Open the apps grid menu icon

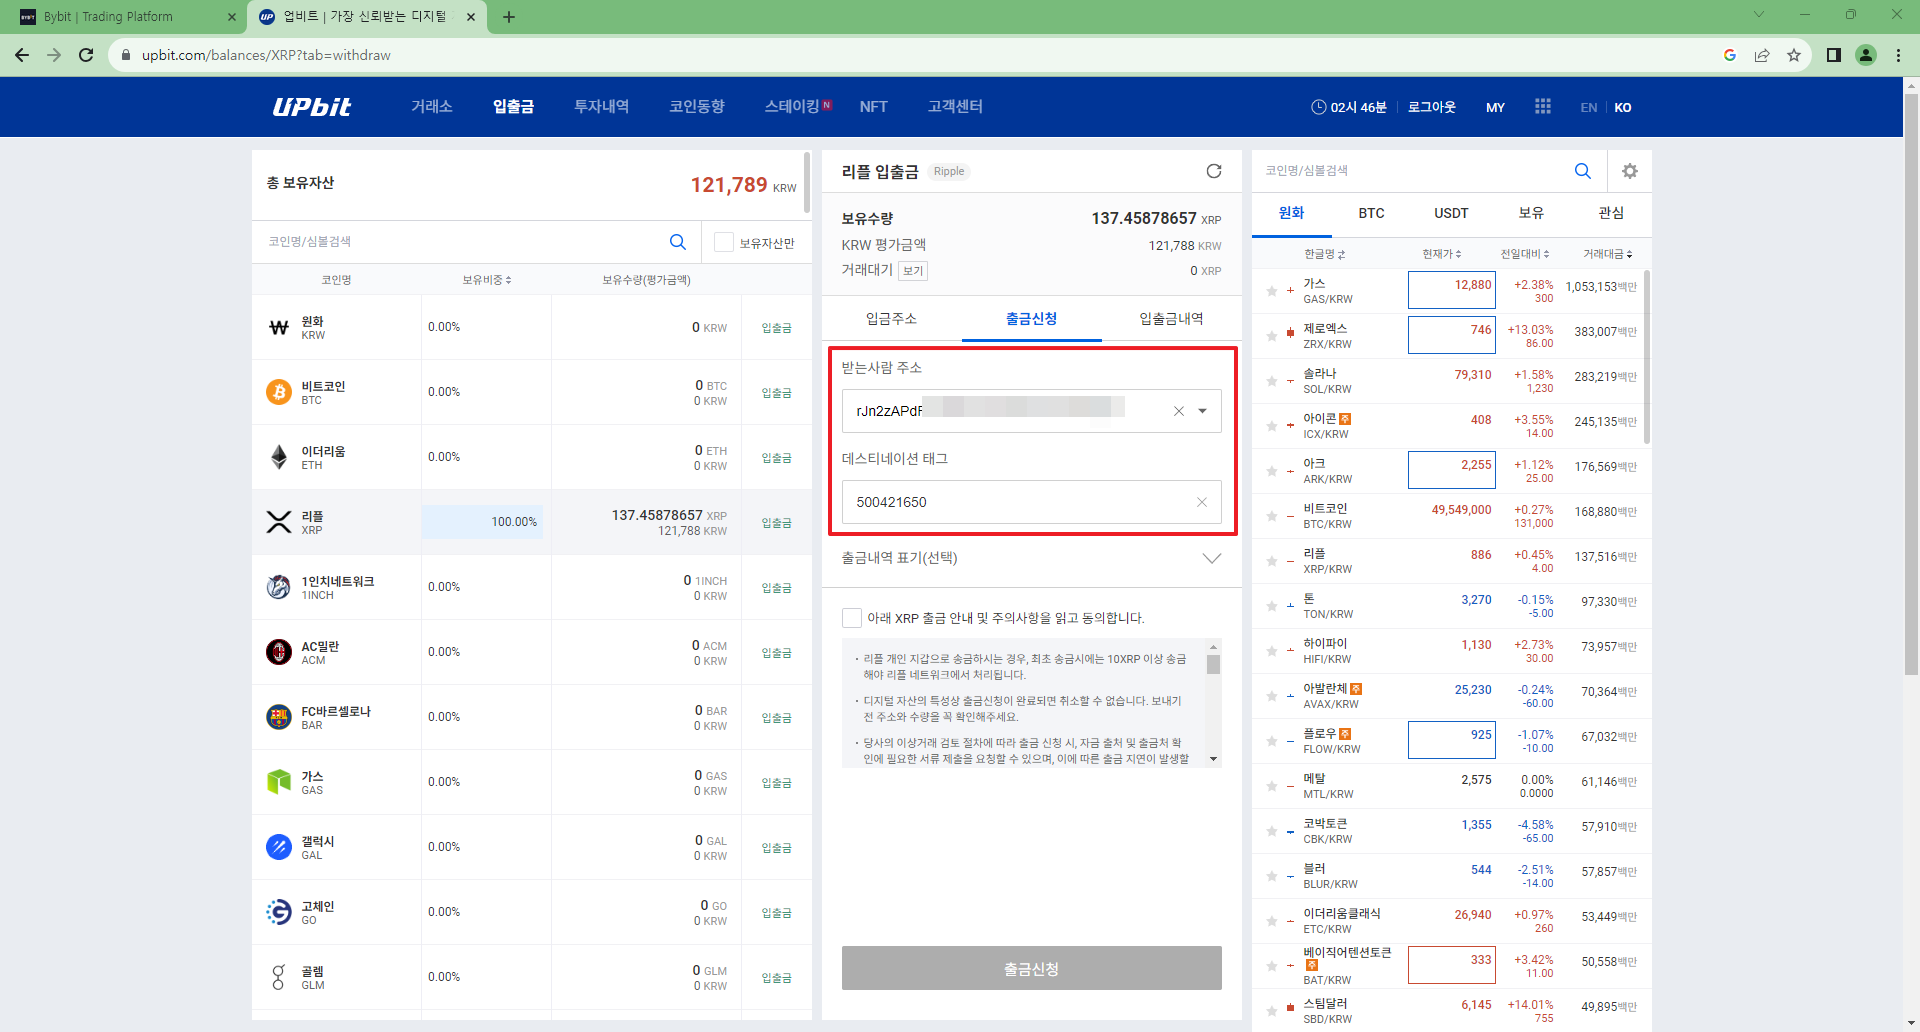click(1542, 107)
